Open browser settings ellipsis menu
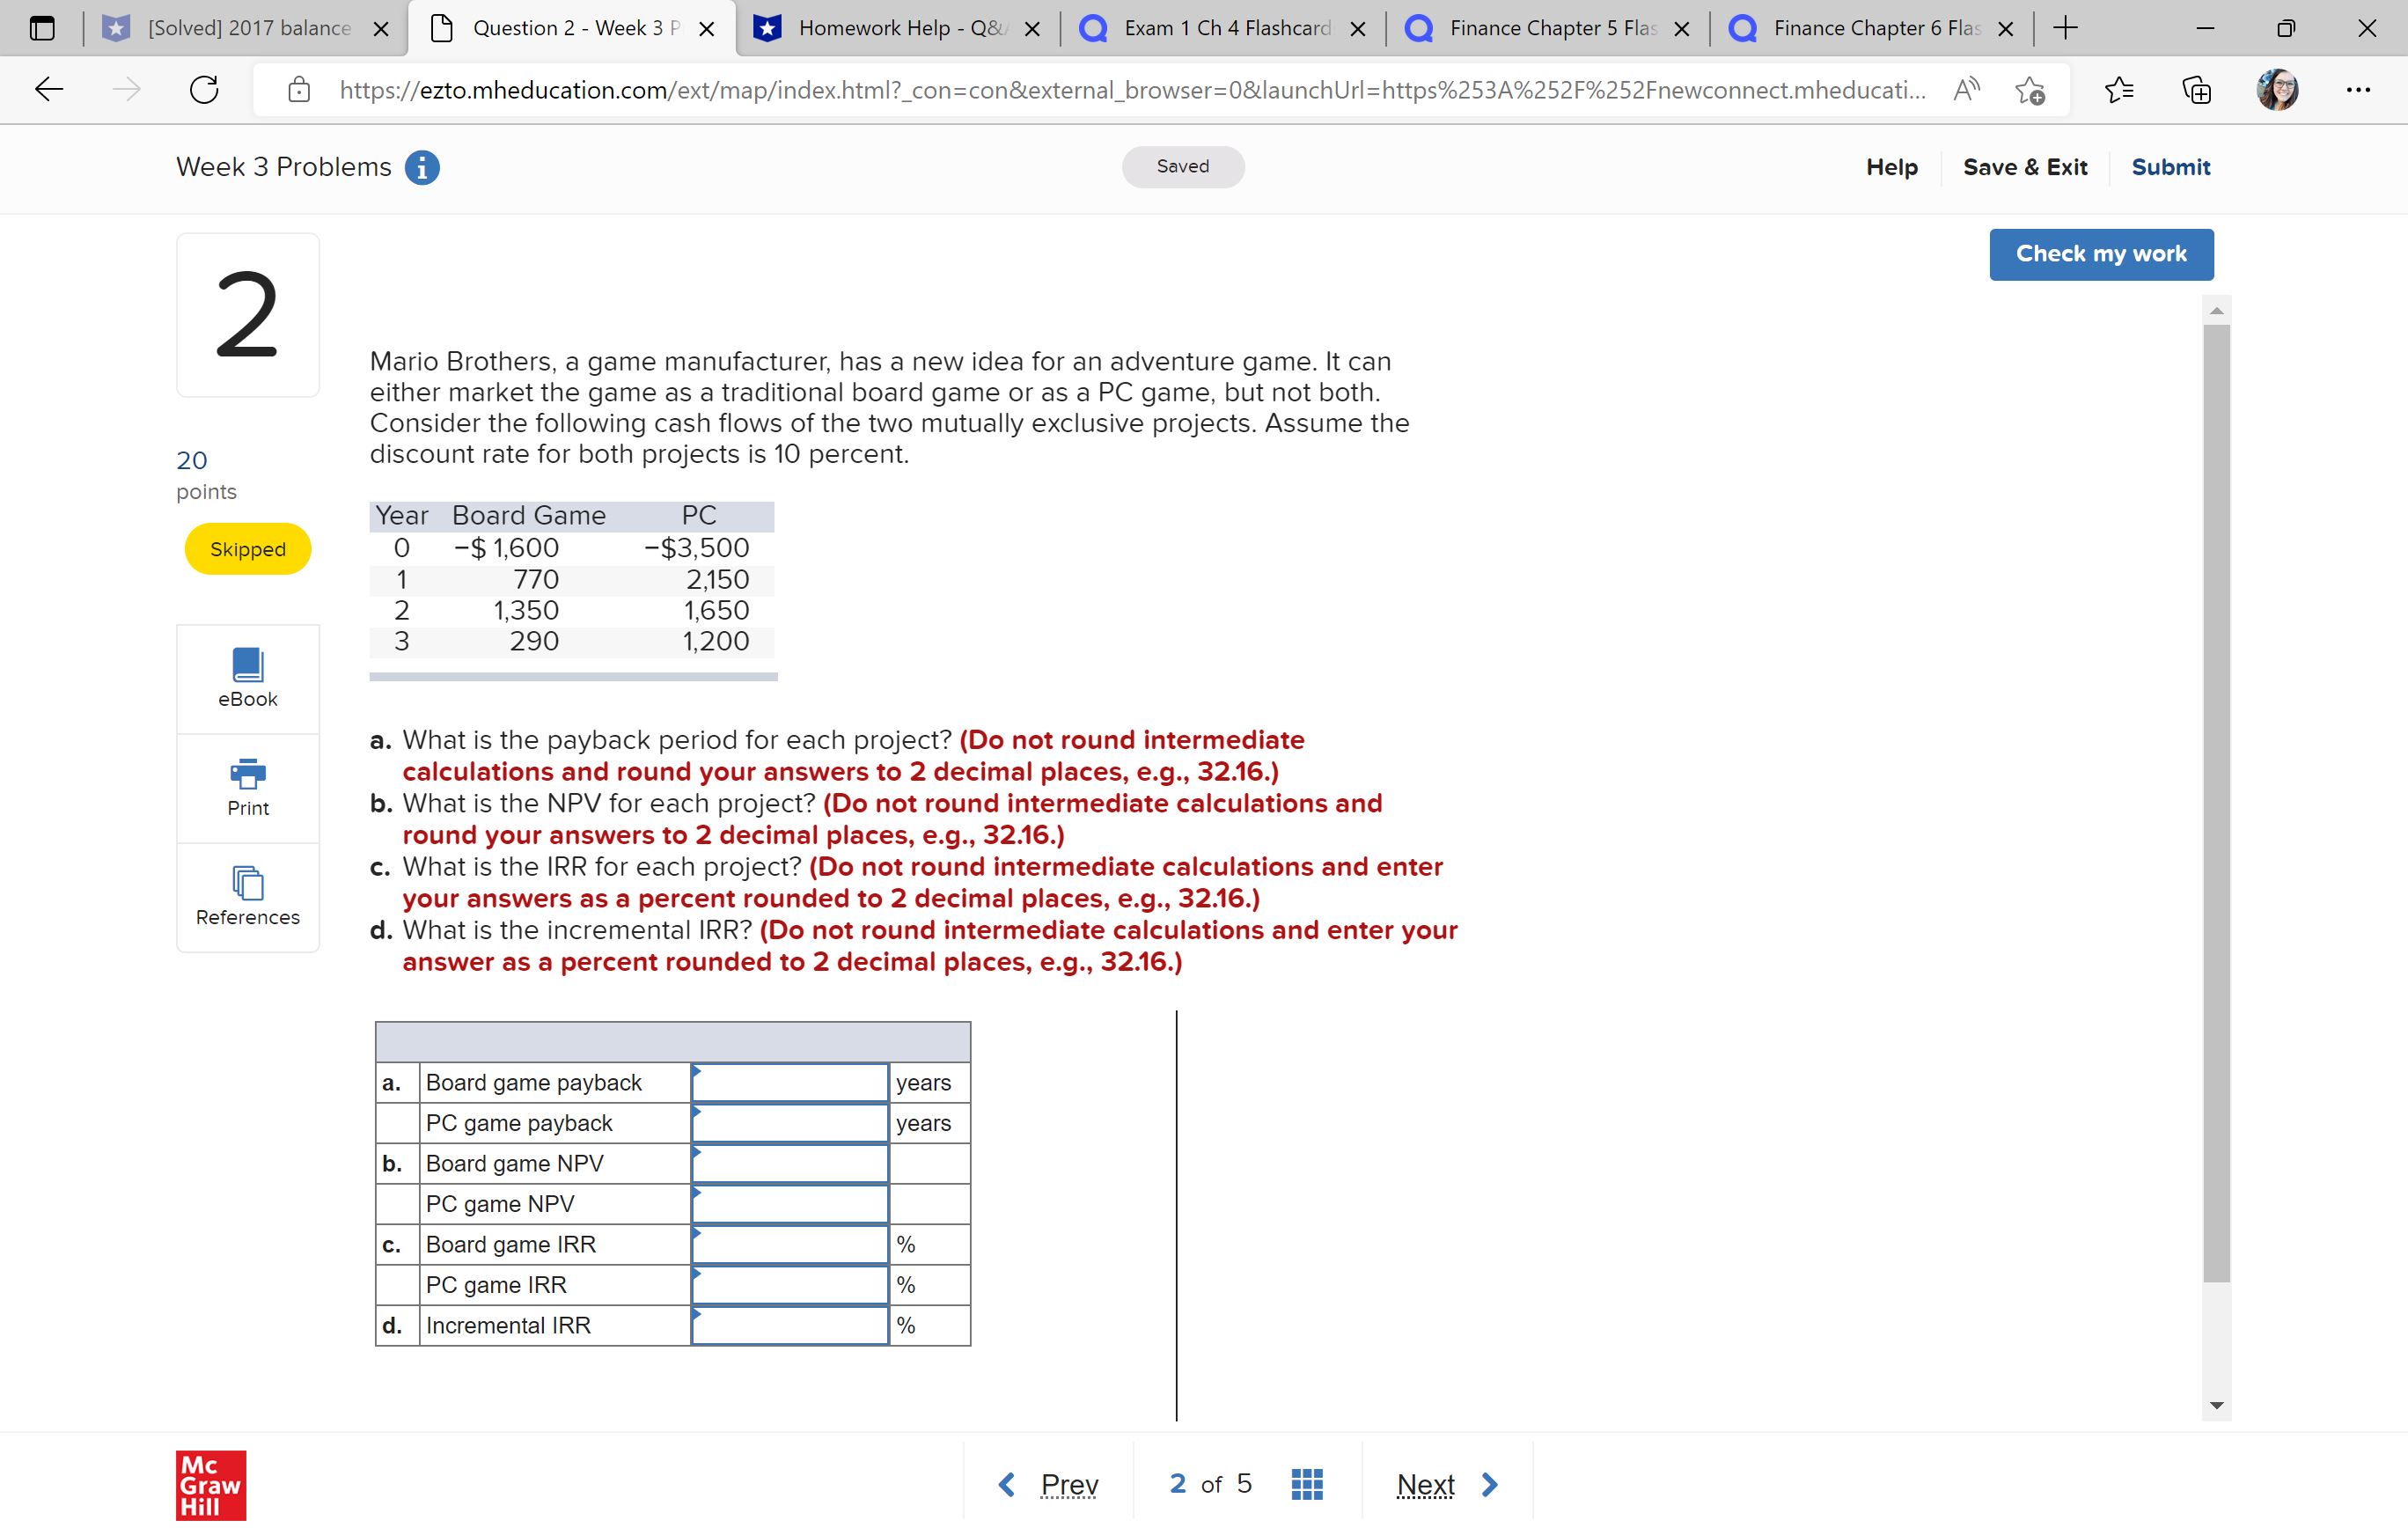 tap(2358, 90)
